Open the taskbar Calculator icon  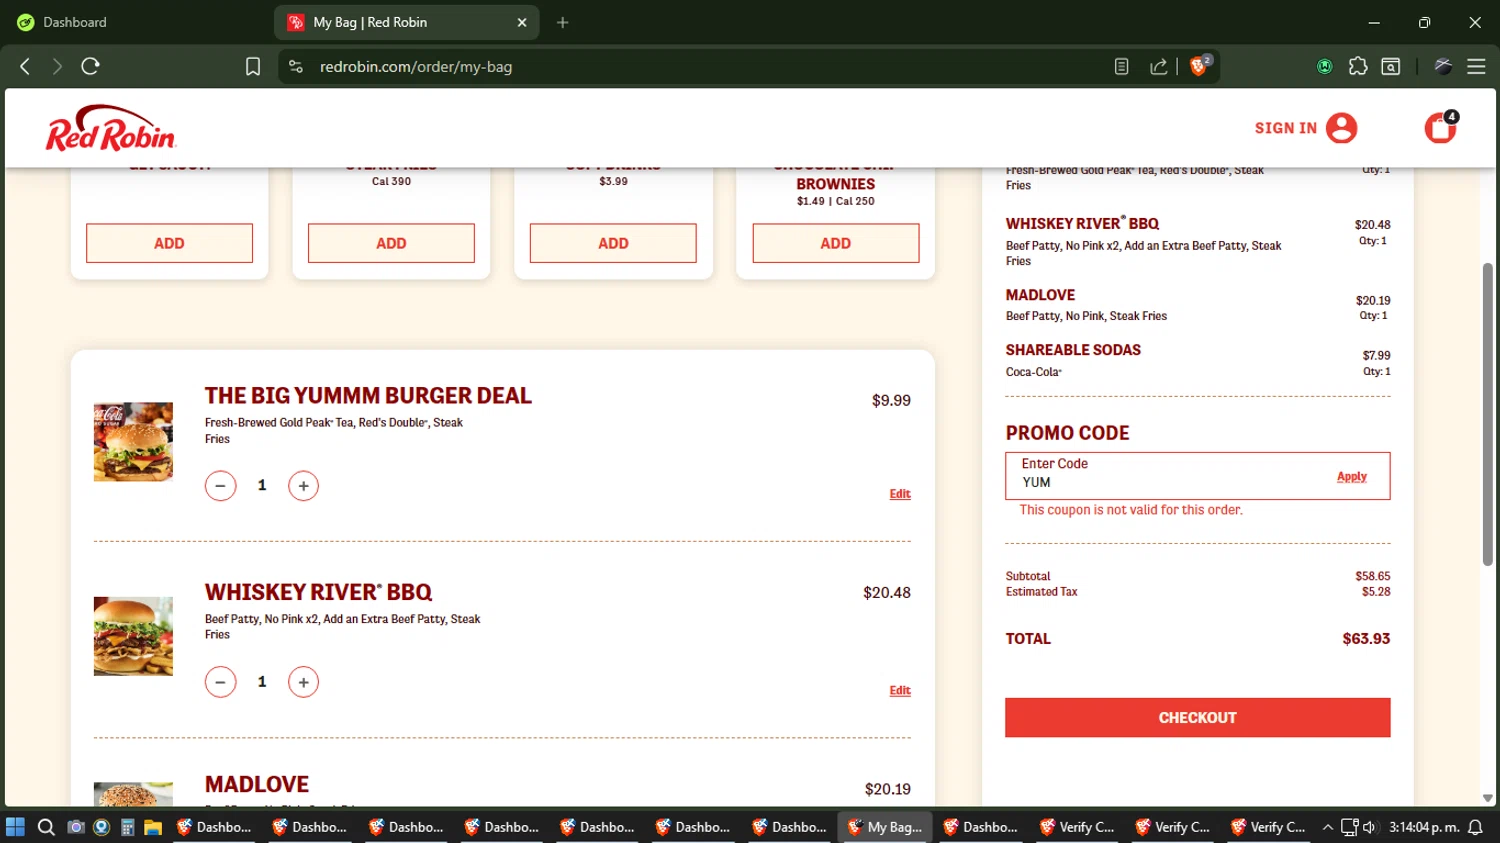click(127, 827)
